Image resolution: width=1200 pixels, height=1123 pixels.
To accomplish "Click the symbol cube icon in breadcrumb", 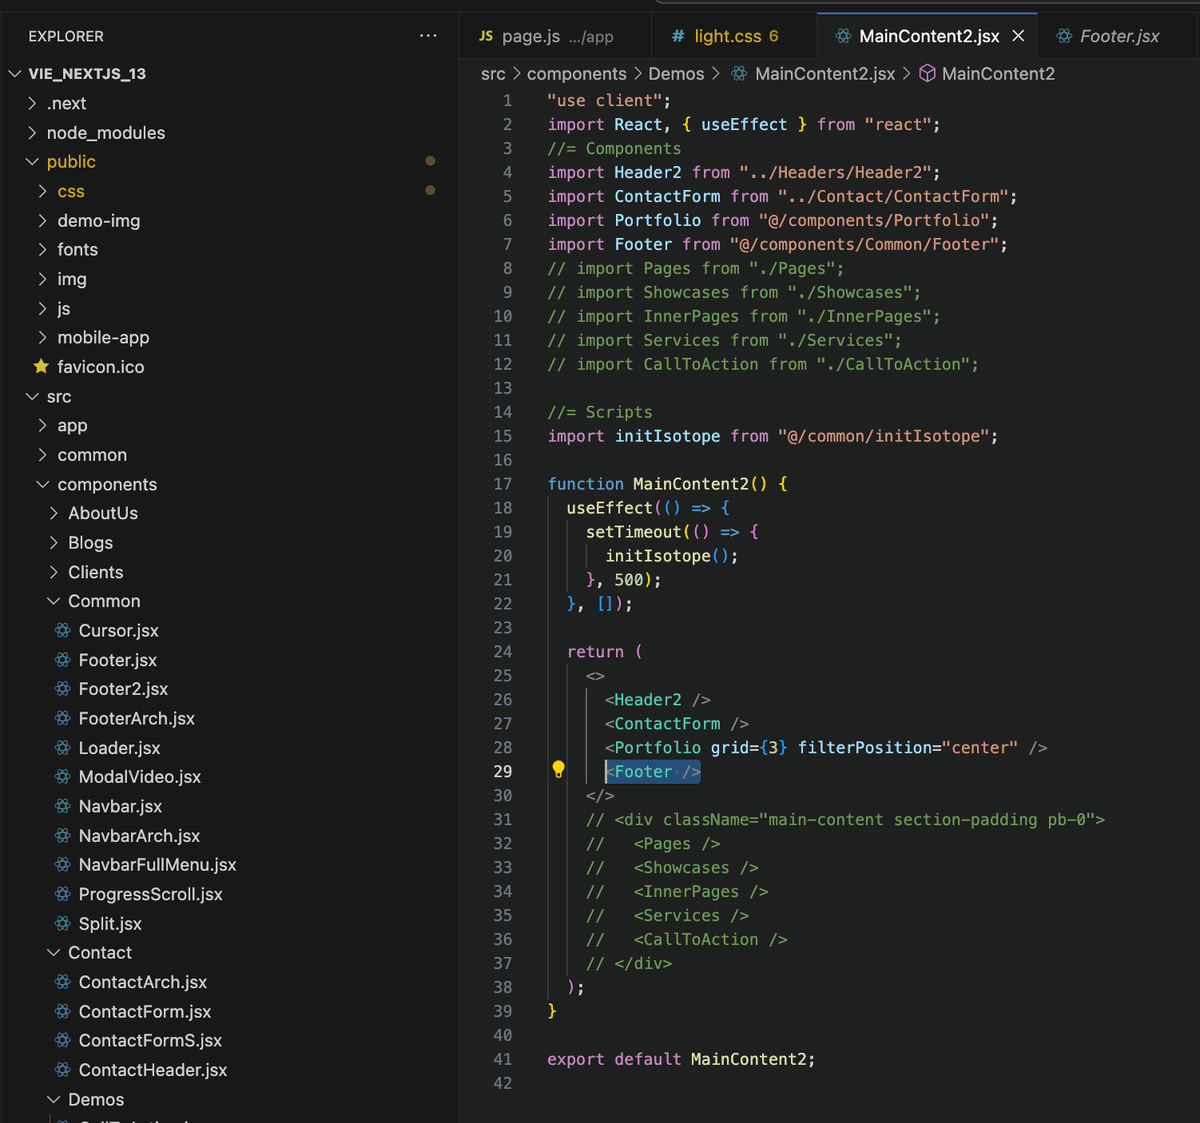I will (x=927, y=74).
